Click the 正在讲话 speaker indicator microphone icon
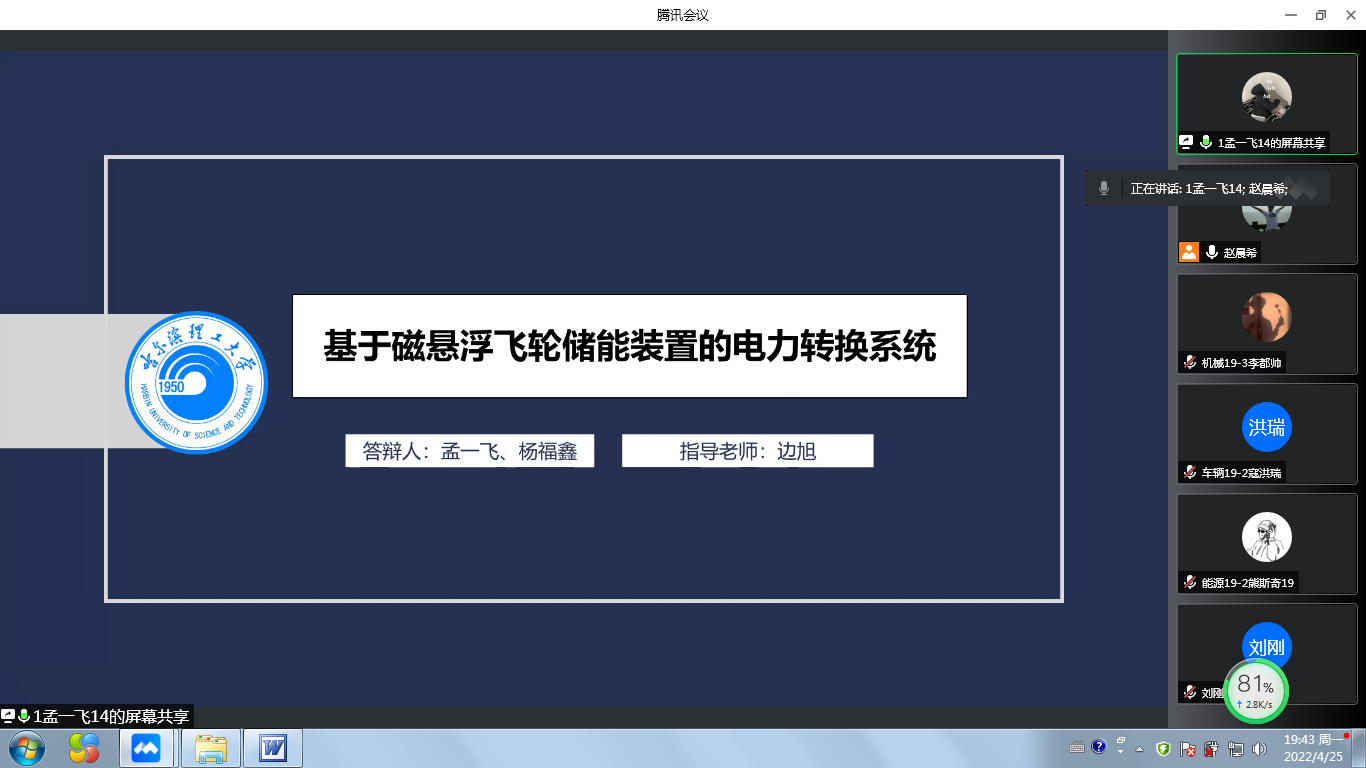 (1104, 188)
